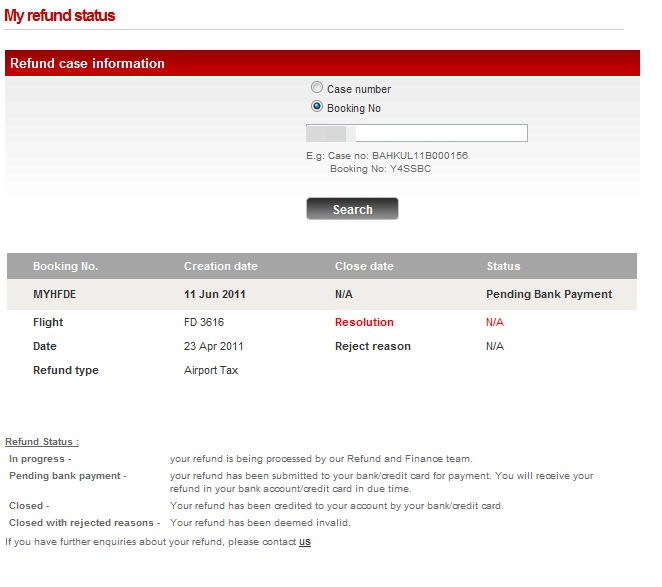The width and height of the screenshot is (662, 587).
Task: Click the Search button
Action: coord(352,209)
